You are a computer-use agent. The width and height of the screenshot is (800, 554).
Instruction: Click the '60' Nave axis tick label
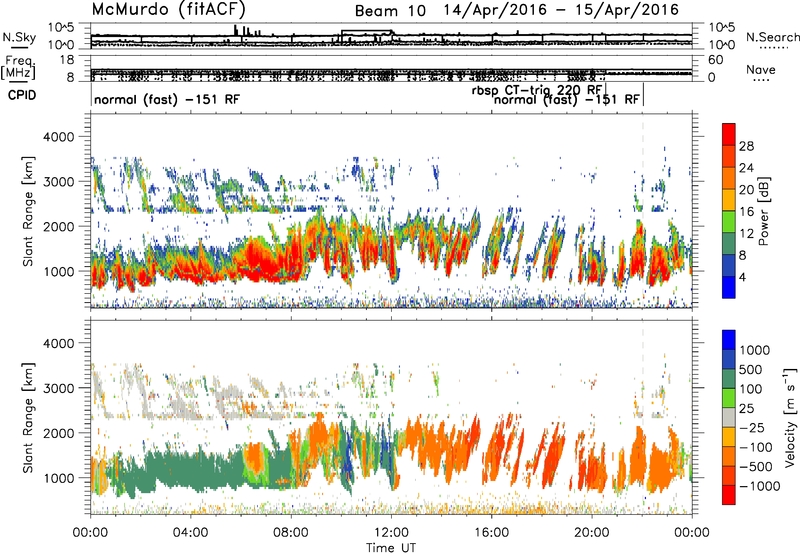pyautogui.click(x=715, y=60)
